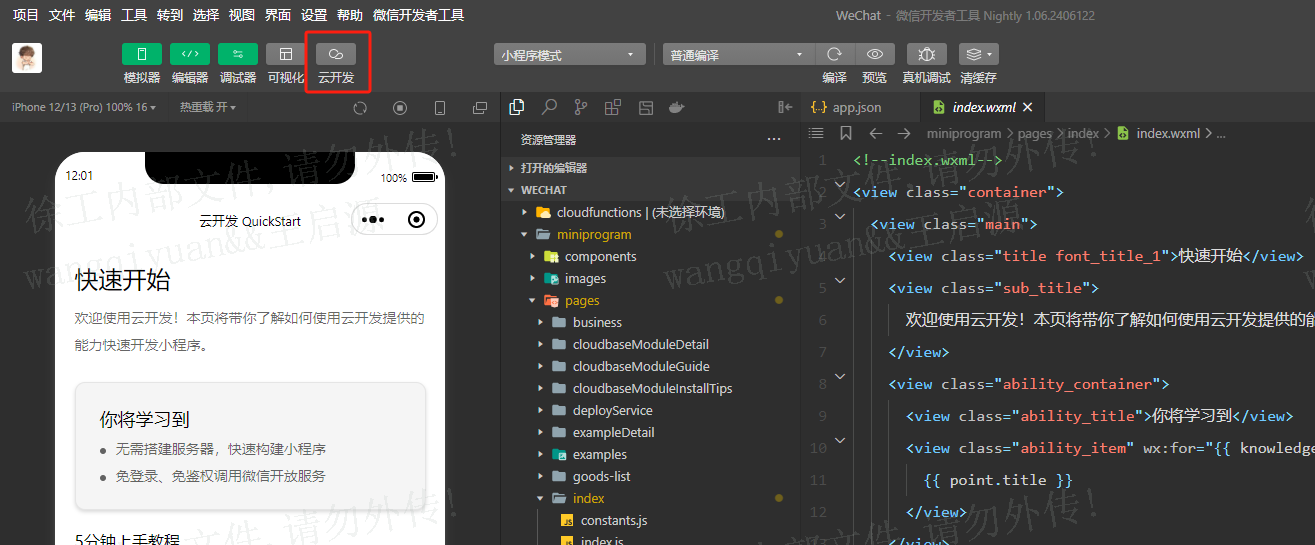1315x545 pixels.
Task: Open the 清缓存 dropdown arrow
Action: (990, 55)
